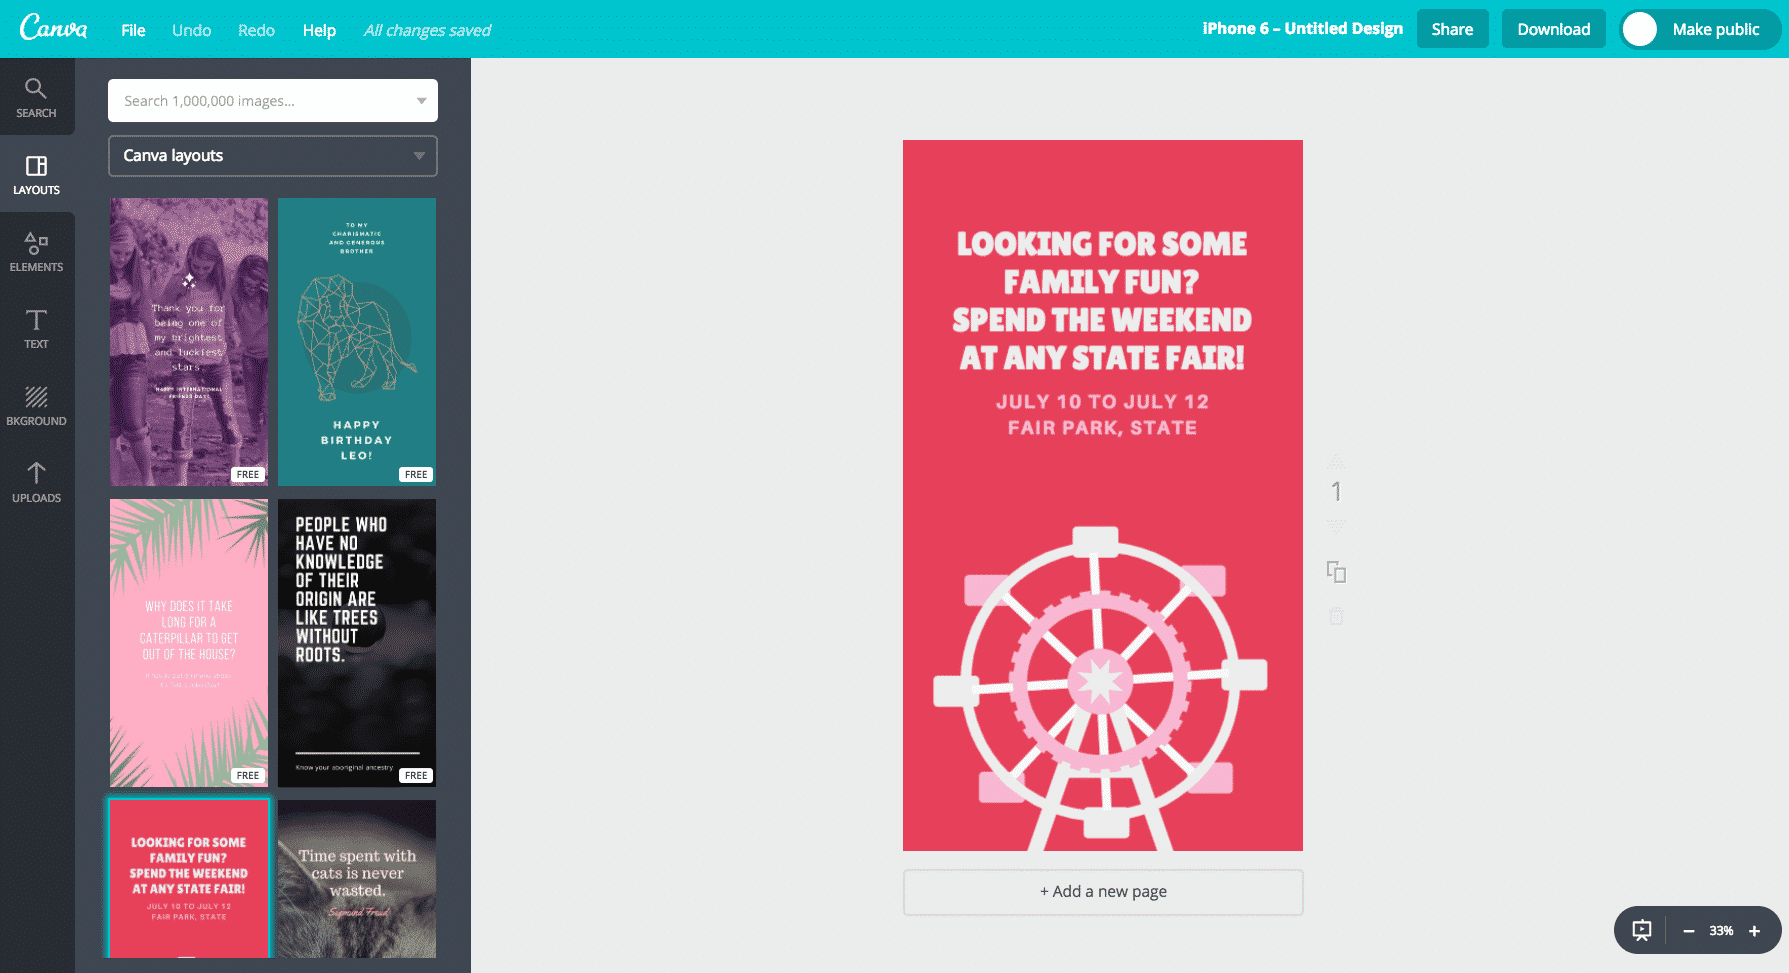The image size is (1789, 973).
Task: Click the Download button
Action: tap(1553, 30)
